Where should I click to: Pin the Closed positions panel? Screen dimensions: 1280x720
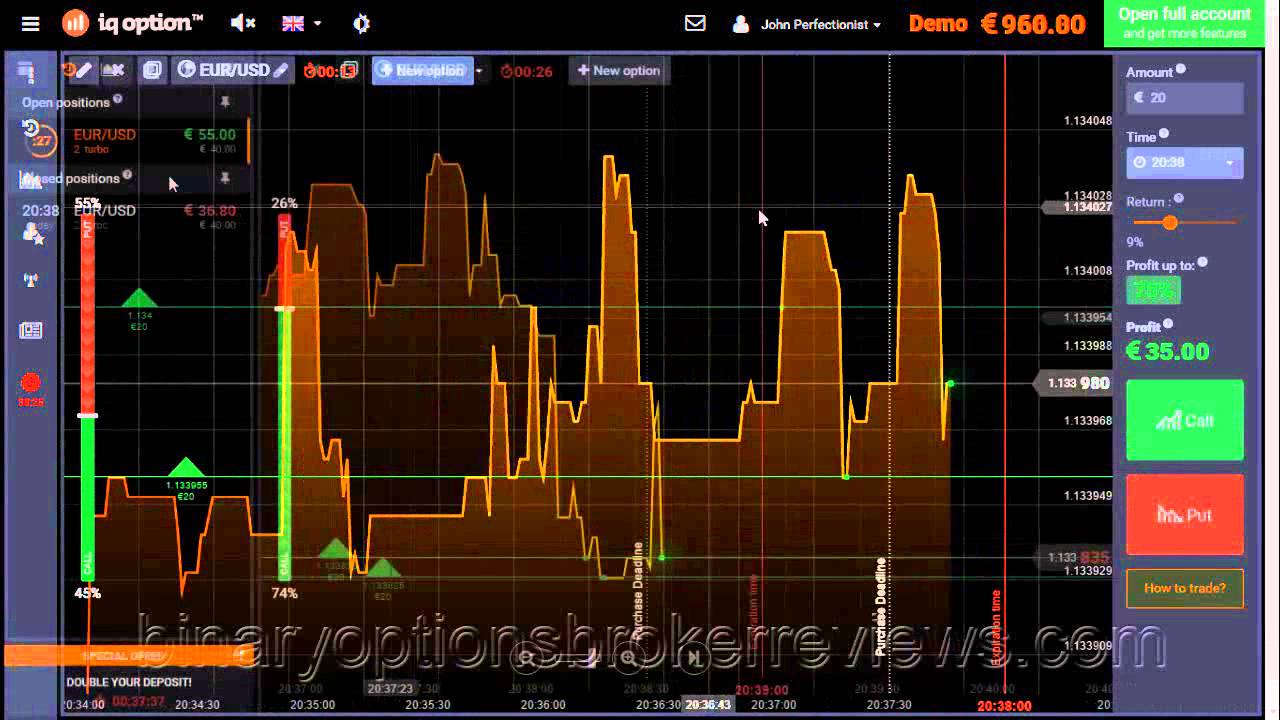(x=225, y=178)
